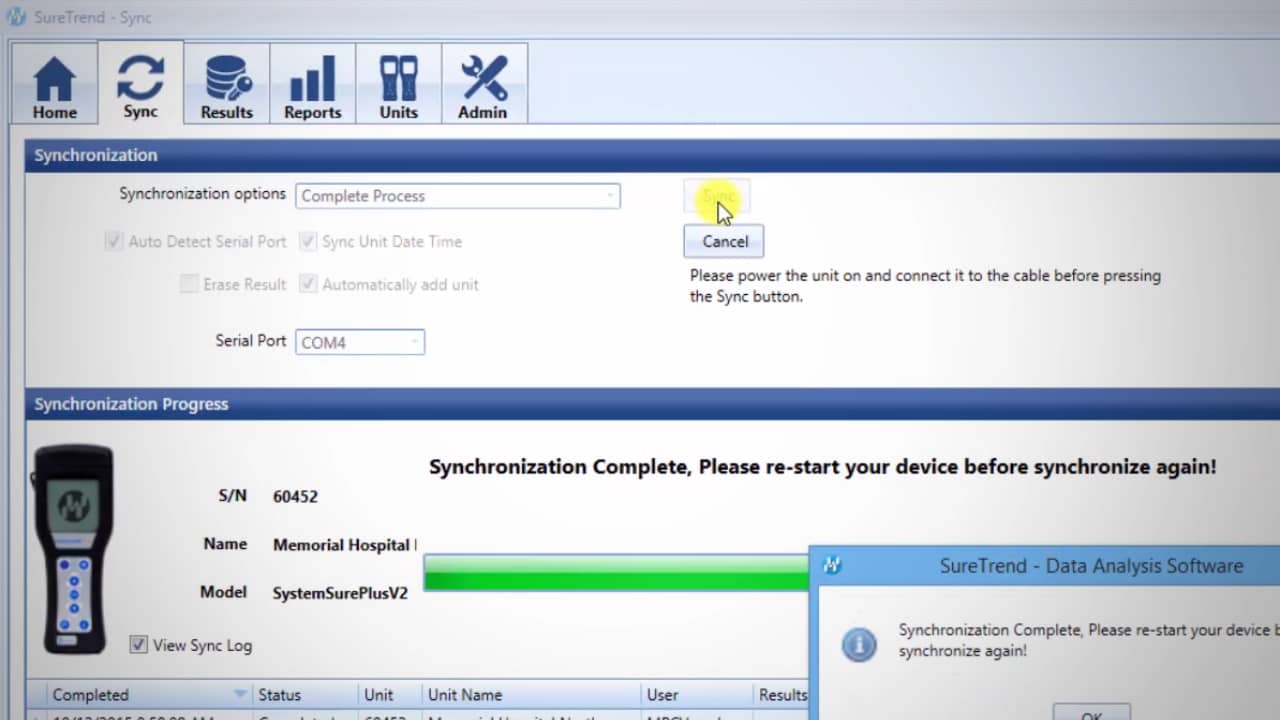This screenshot has width=1280, height=720.
Task: Go to the Home tab
Action: 54,83
